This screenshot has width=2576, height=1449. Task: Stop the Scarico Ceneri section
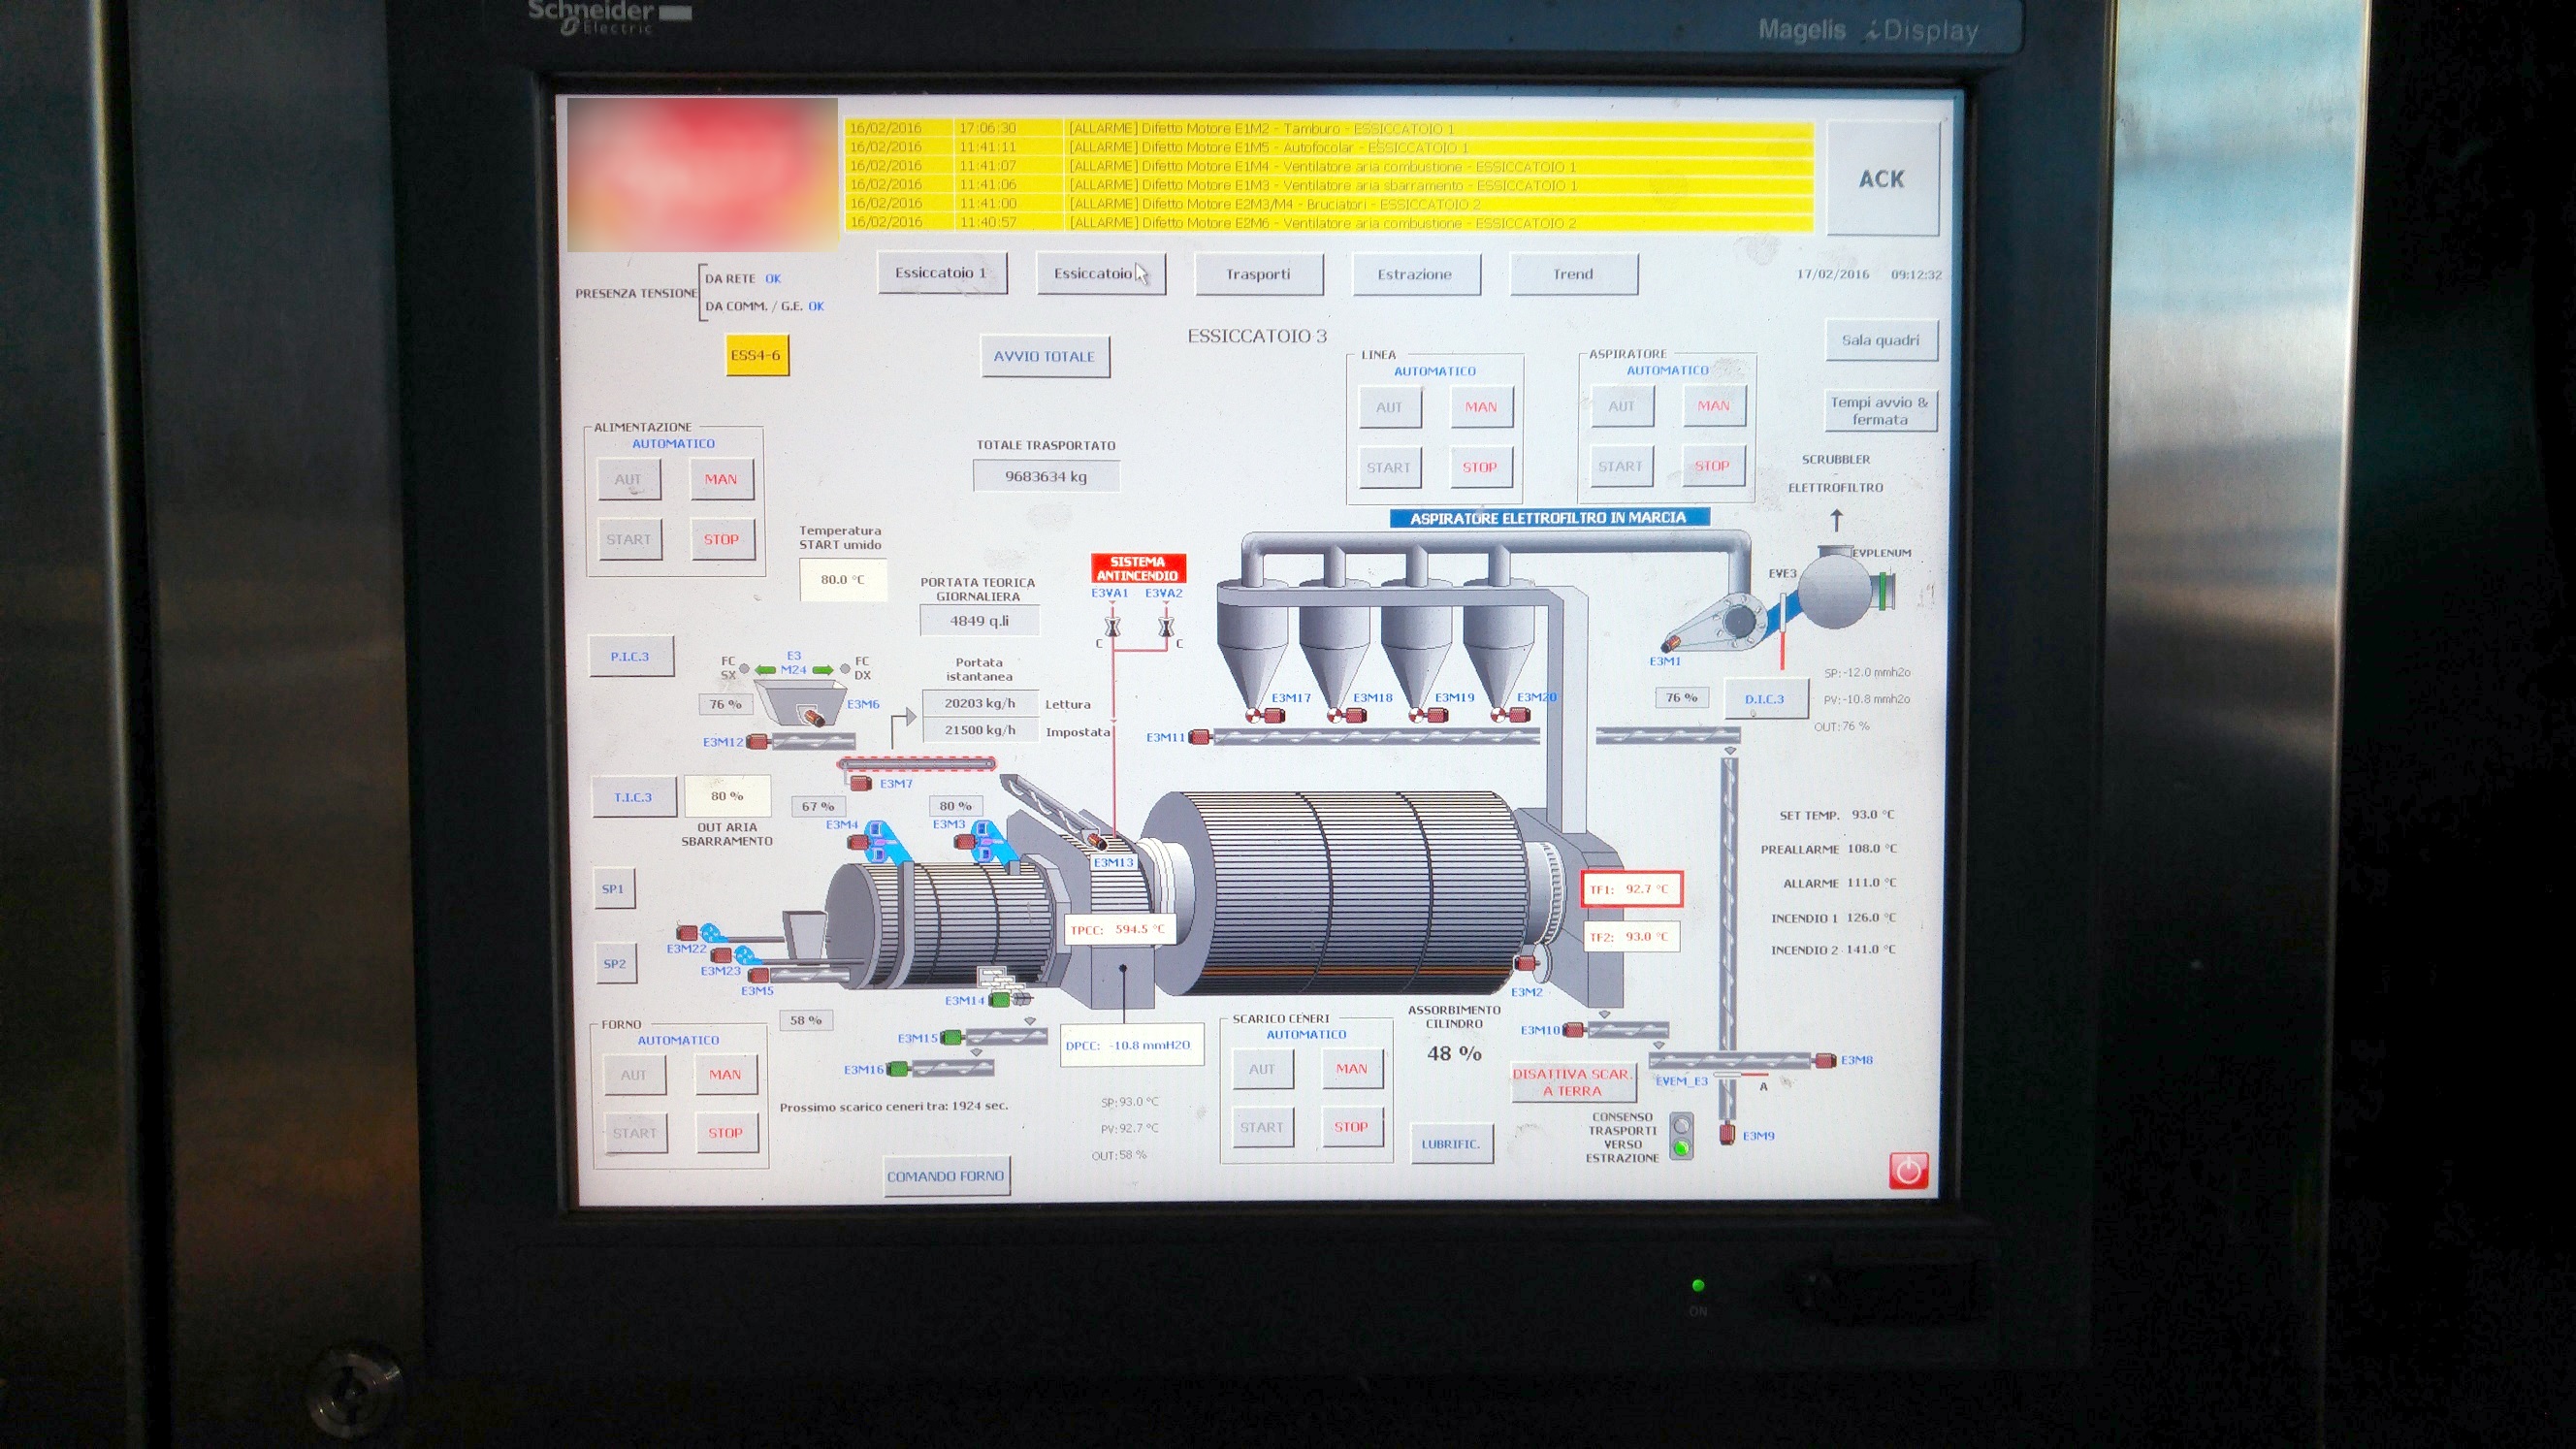[x=1352, y=1127]
